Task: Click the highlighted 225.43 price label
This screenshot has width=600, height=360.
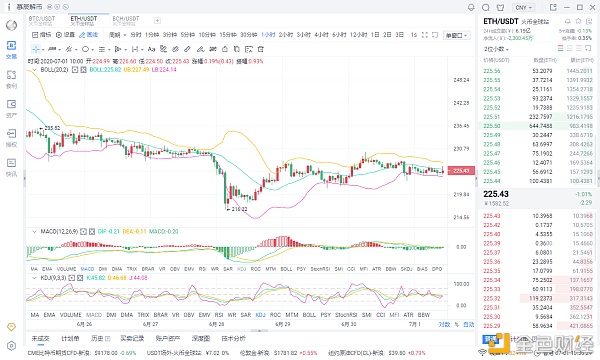Action: click(461, 171)
